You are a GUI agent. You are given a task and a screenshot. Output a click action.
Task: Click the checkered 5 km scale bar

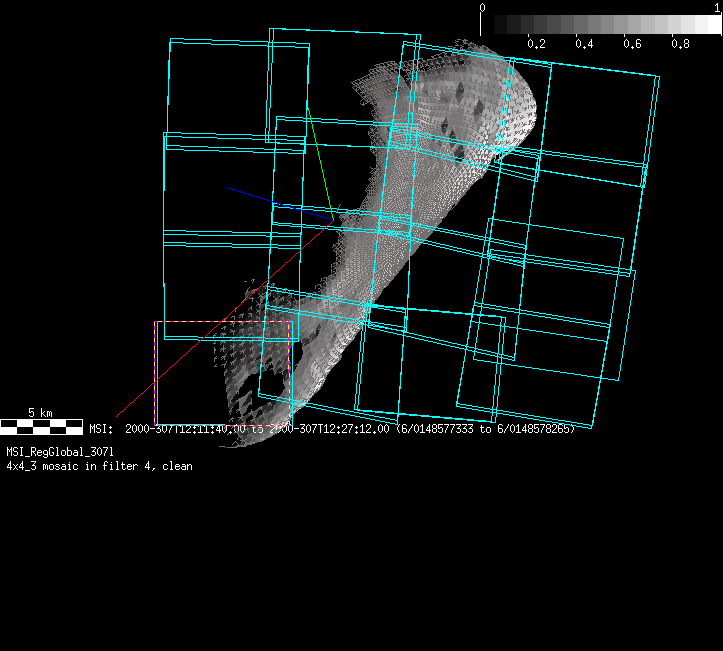tap(41, 427)
